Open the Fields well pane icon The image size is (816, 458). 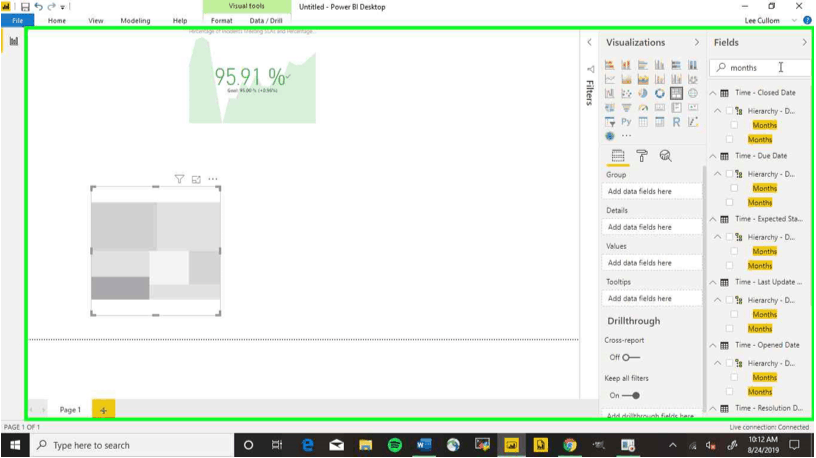tap(618, 156)
